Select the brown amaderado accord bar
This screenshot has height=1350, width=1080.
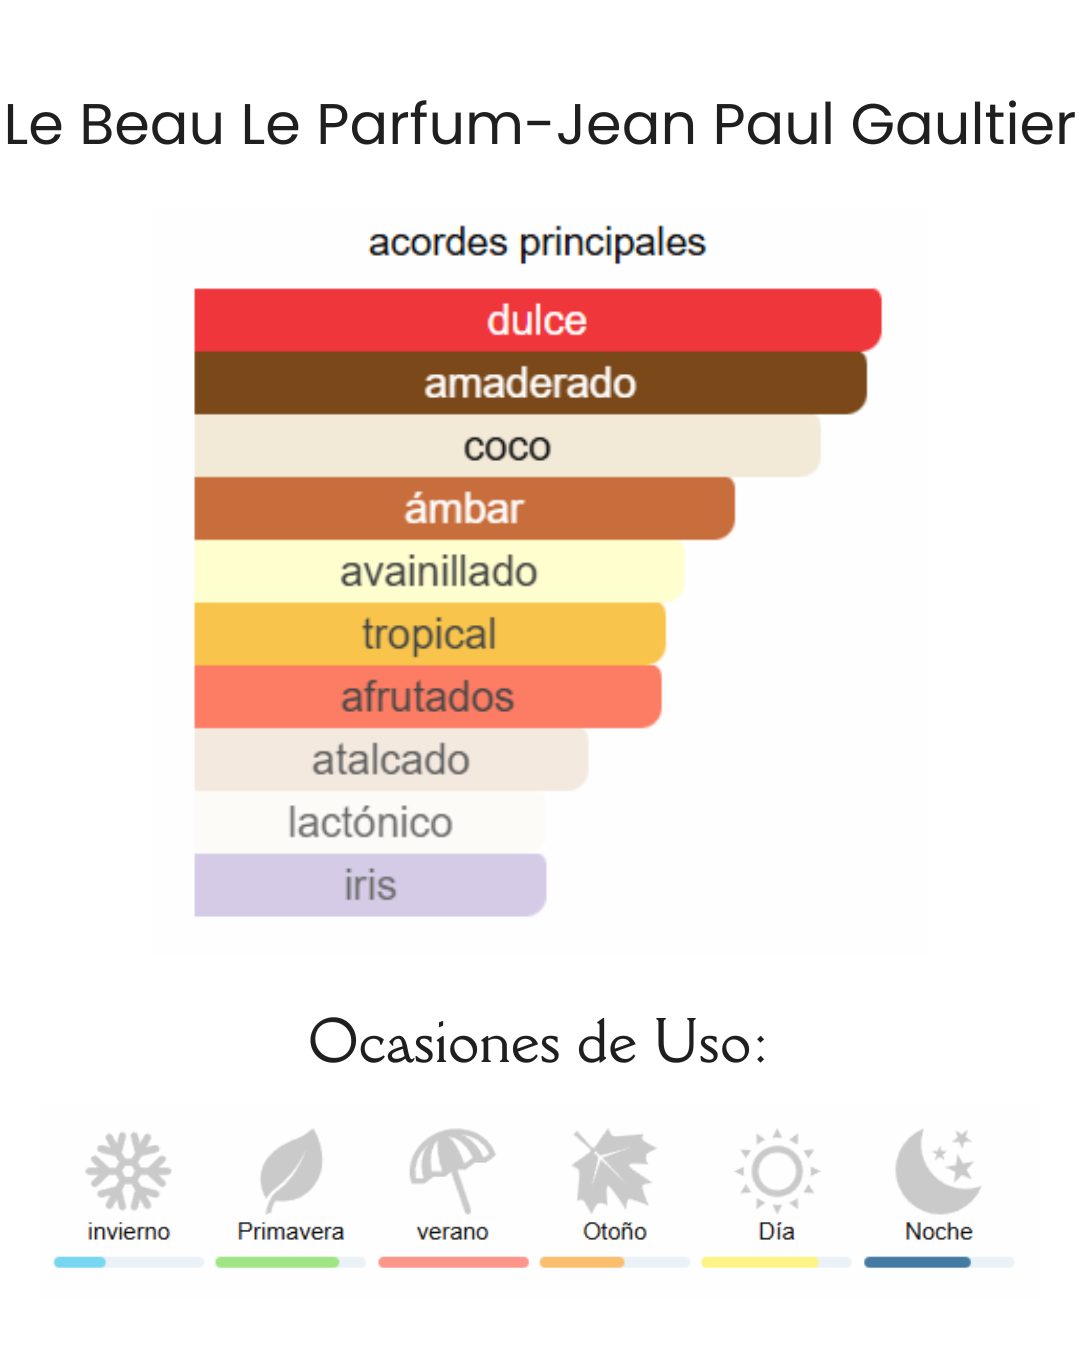[530, 383]
